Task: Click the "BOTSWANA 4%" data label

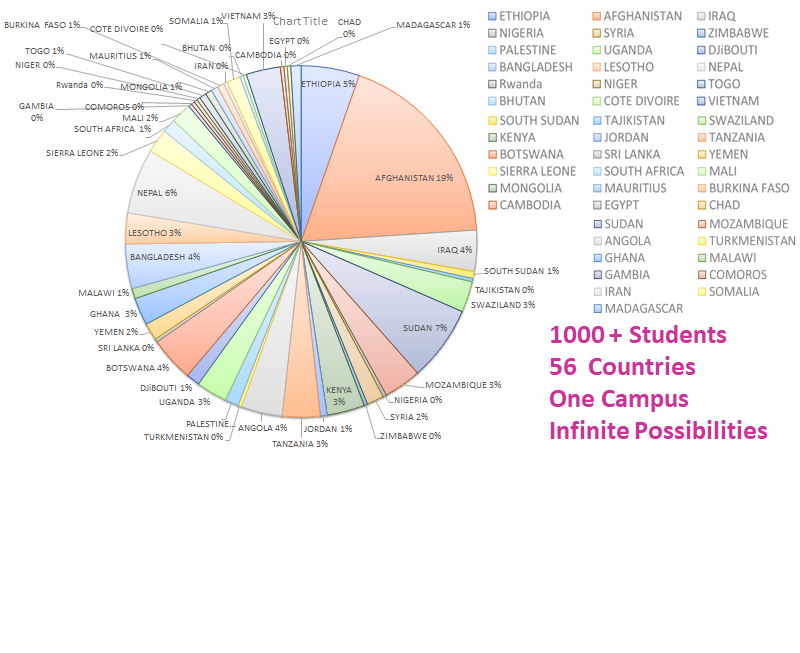Action: pos(137,368)
